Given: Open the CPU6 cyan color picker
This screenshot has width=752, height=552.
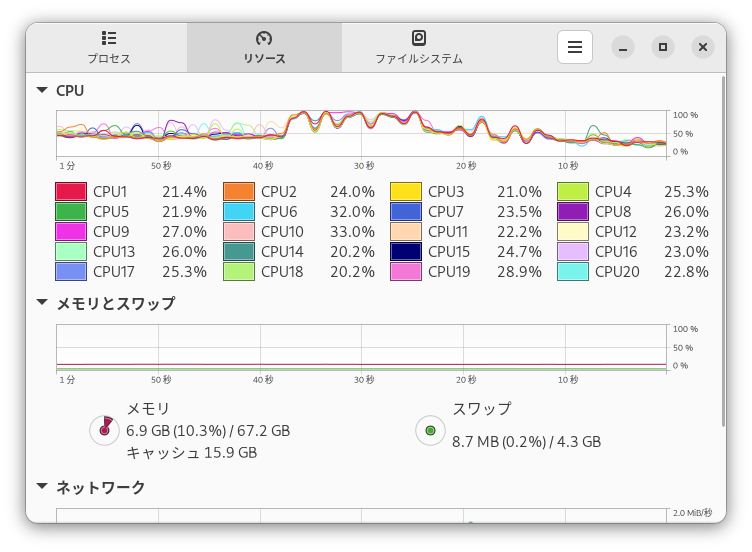Looking at the screenshot, I should click(239, 211).
